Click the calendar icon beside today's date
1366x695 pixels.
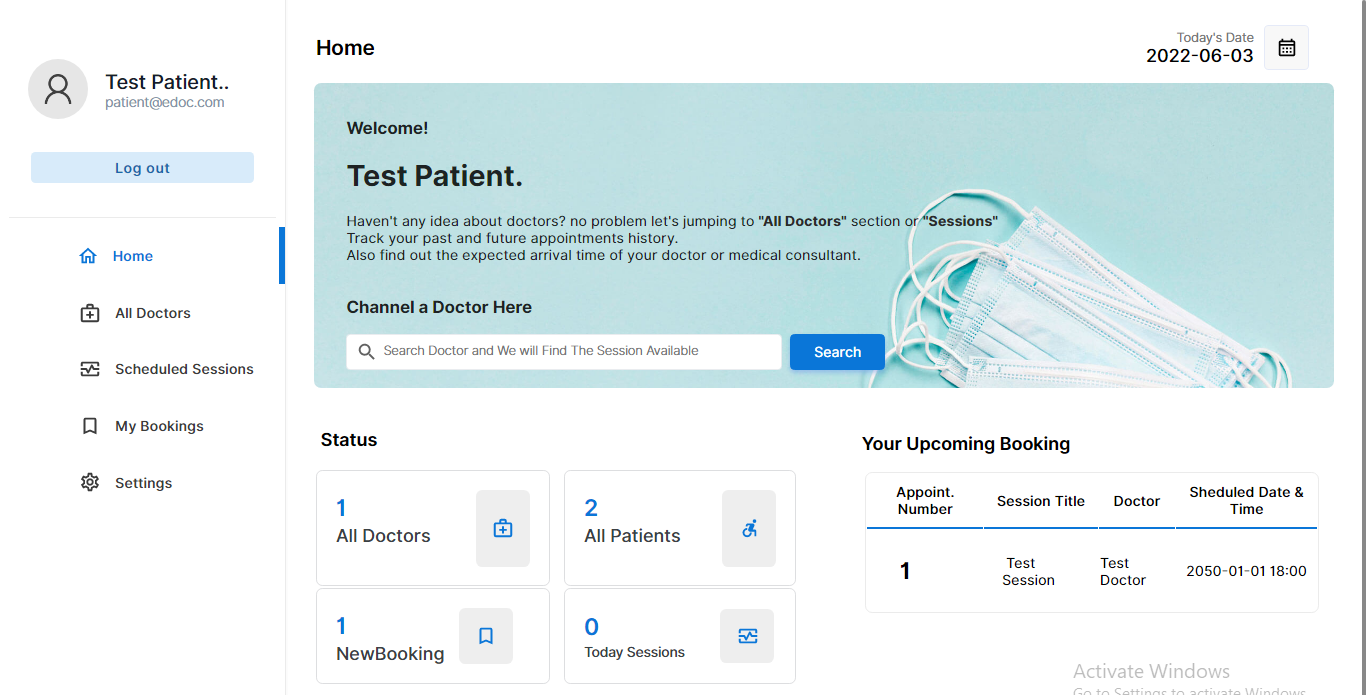coord(1286,48)
